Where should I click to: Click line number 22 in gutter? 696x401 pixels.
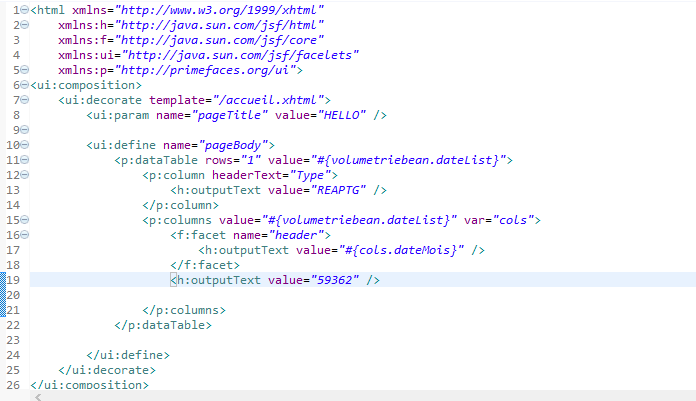pos(13,325)
